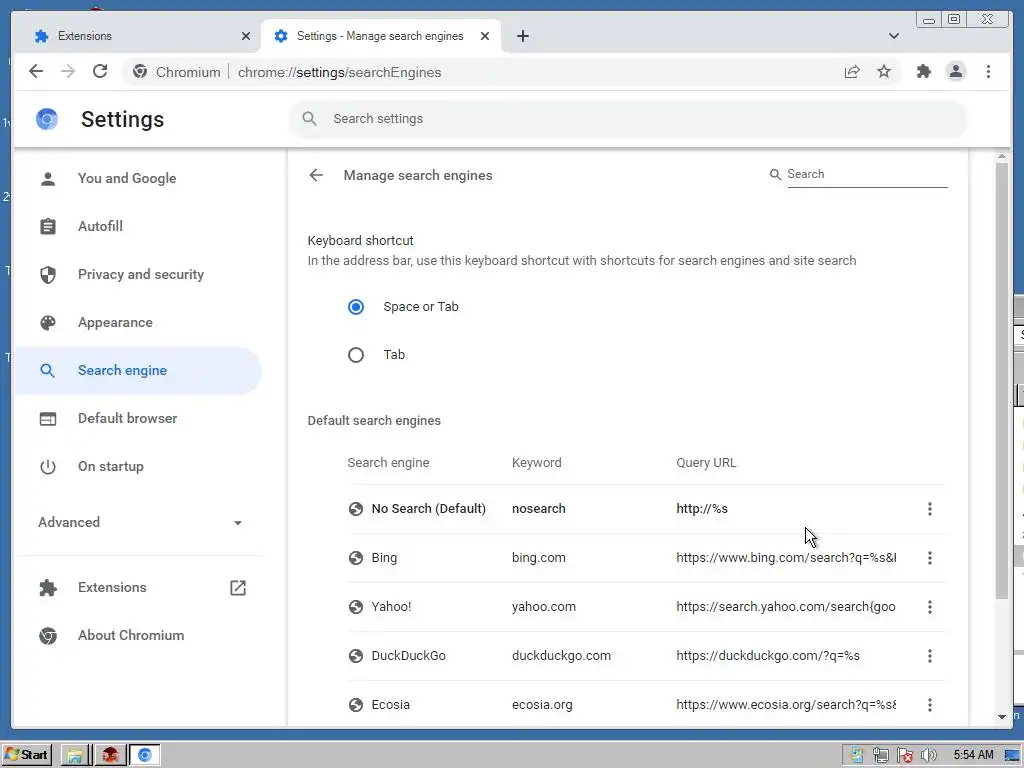Open more actions for No Search (Default)

929,509
